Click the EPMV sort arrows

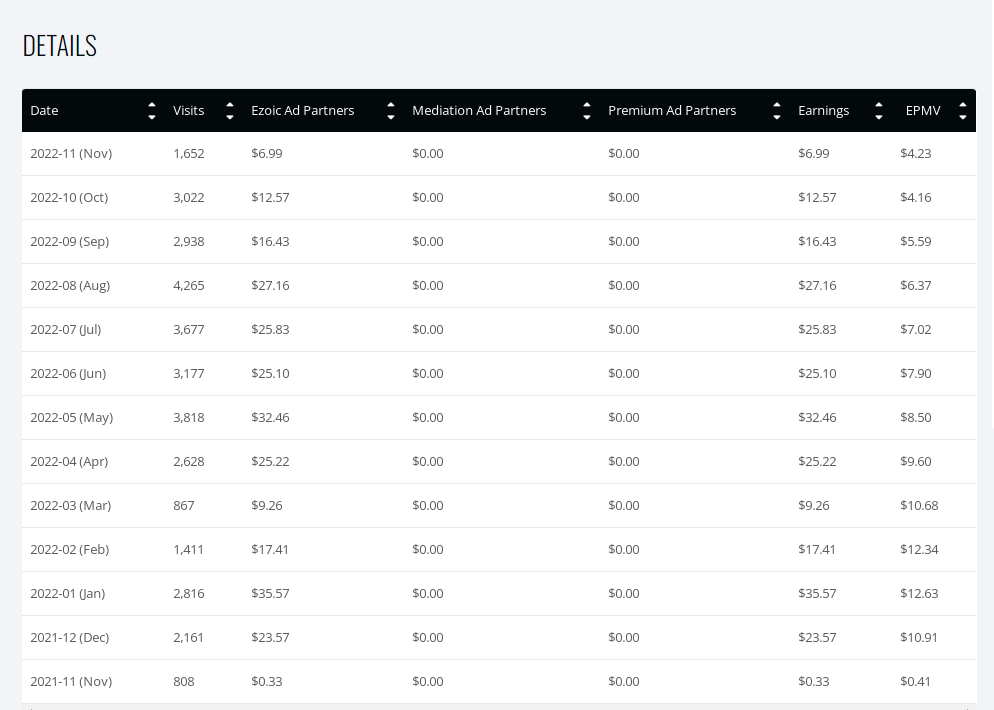962,111
